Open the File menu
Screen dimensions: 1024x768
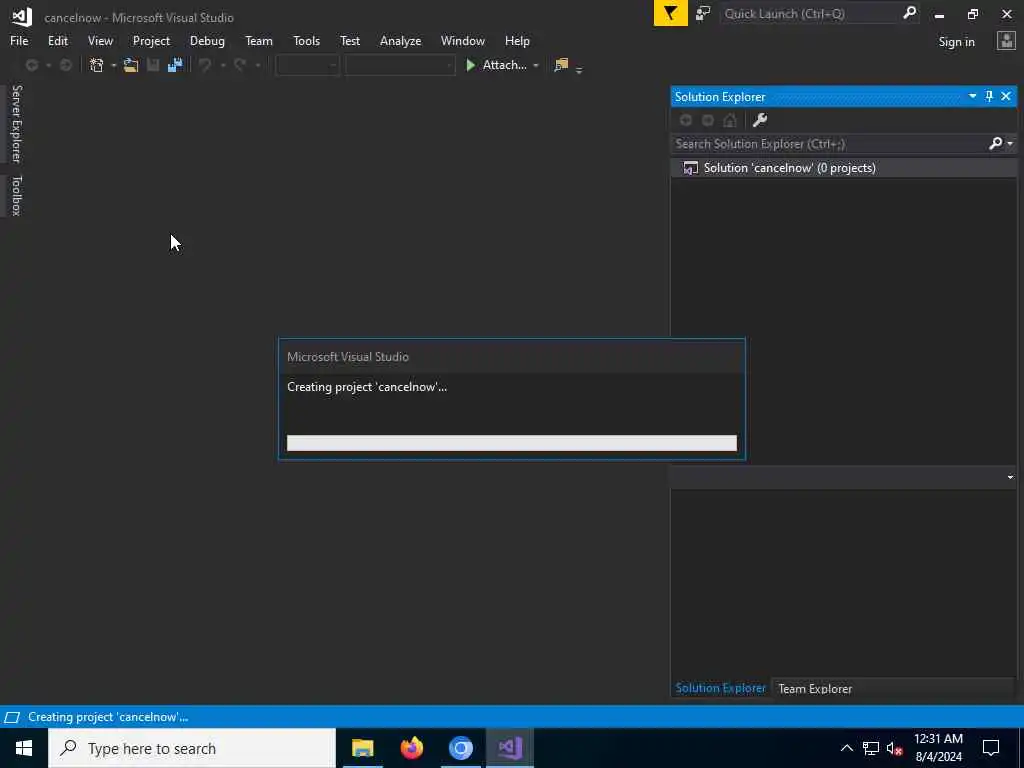click(19, 40)
